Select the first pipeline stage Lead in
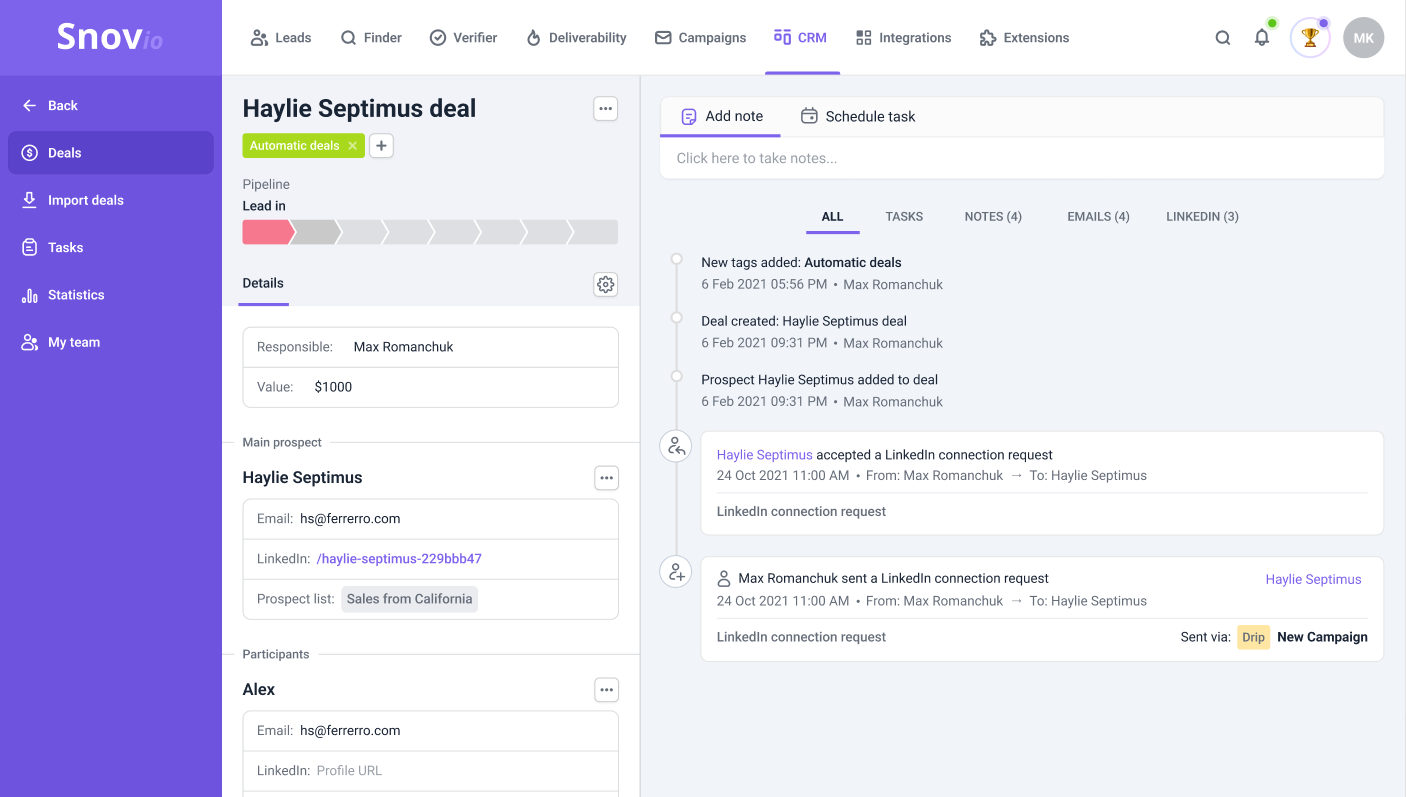Image resolution: width=1406 pixels, height=797 pixels. 267,232
